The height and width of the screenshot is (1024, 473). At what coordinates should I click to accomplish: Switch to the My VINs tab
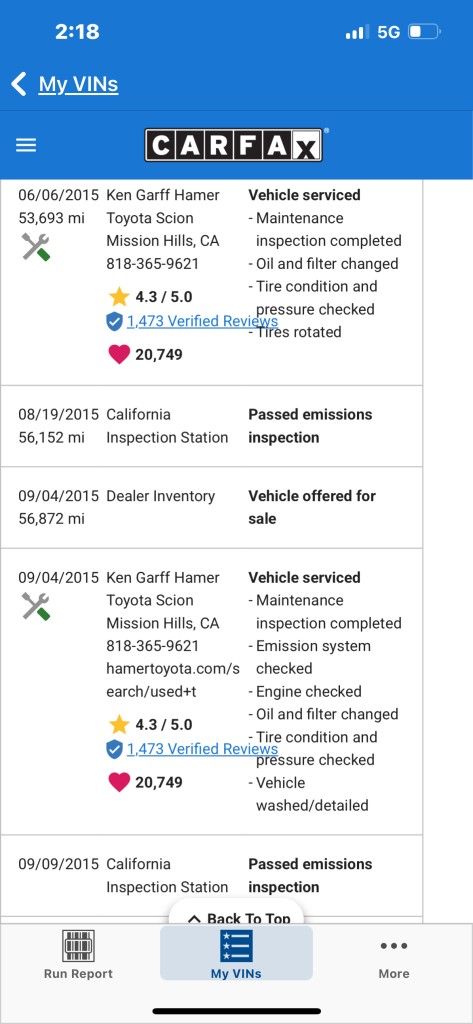point(236,953)
